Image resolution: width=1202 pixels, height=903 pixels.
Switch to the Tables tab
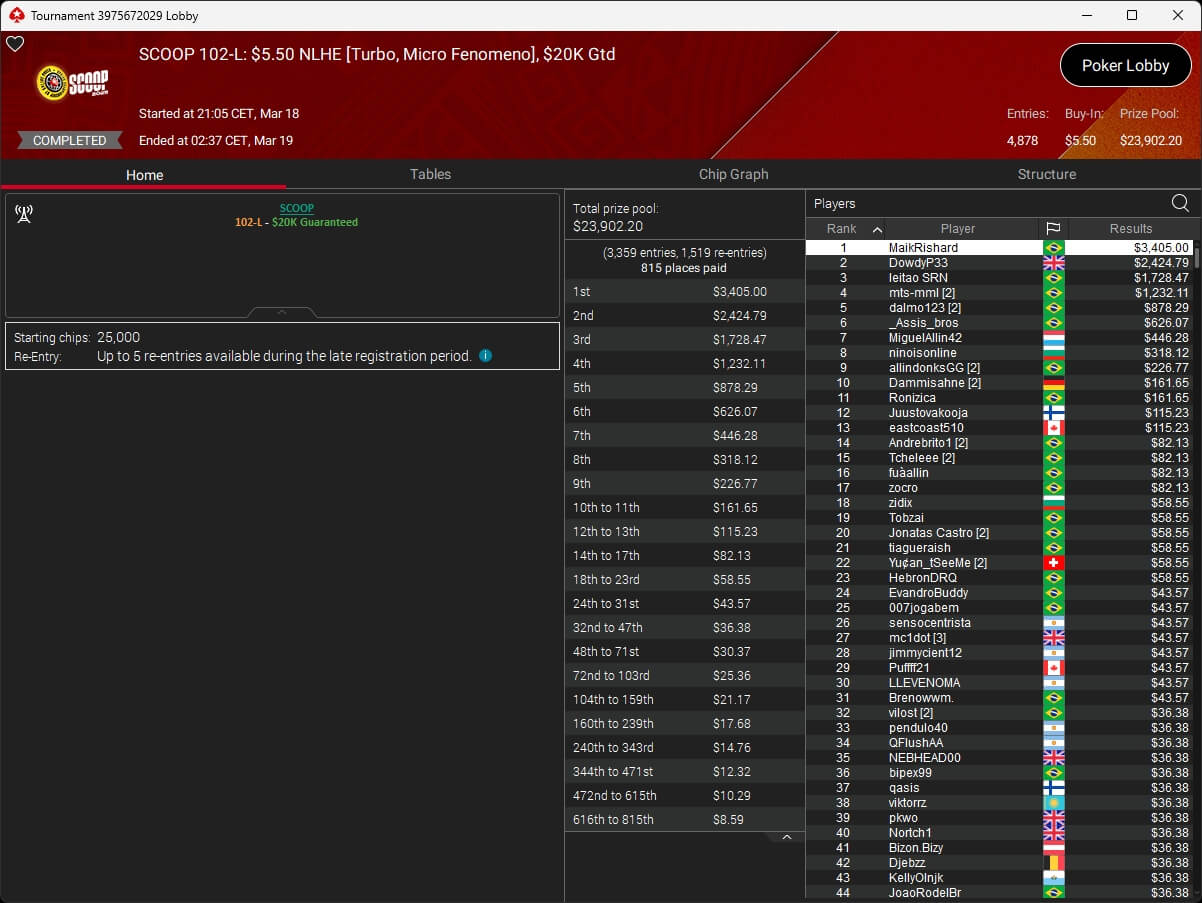(x=430, y=174)
